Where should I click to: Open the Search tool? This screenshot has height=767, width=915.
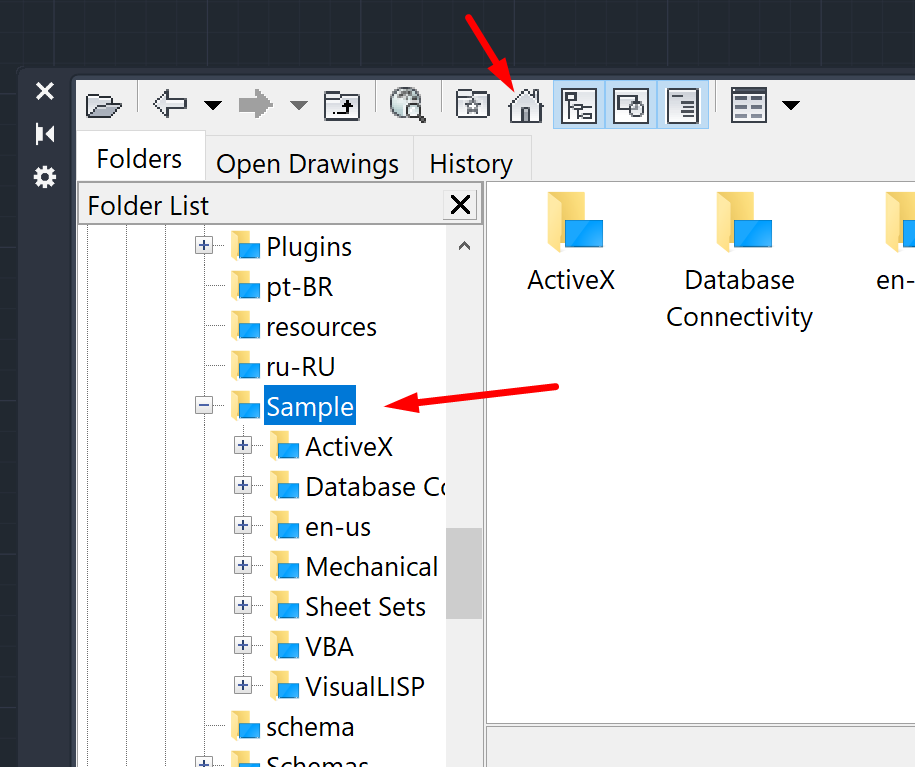click(406, 104)
